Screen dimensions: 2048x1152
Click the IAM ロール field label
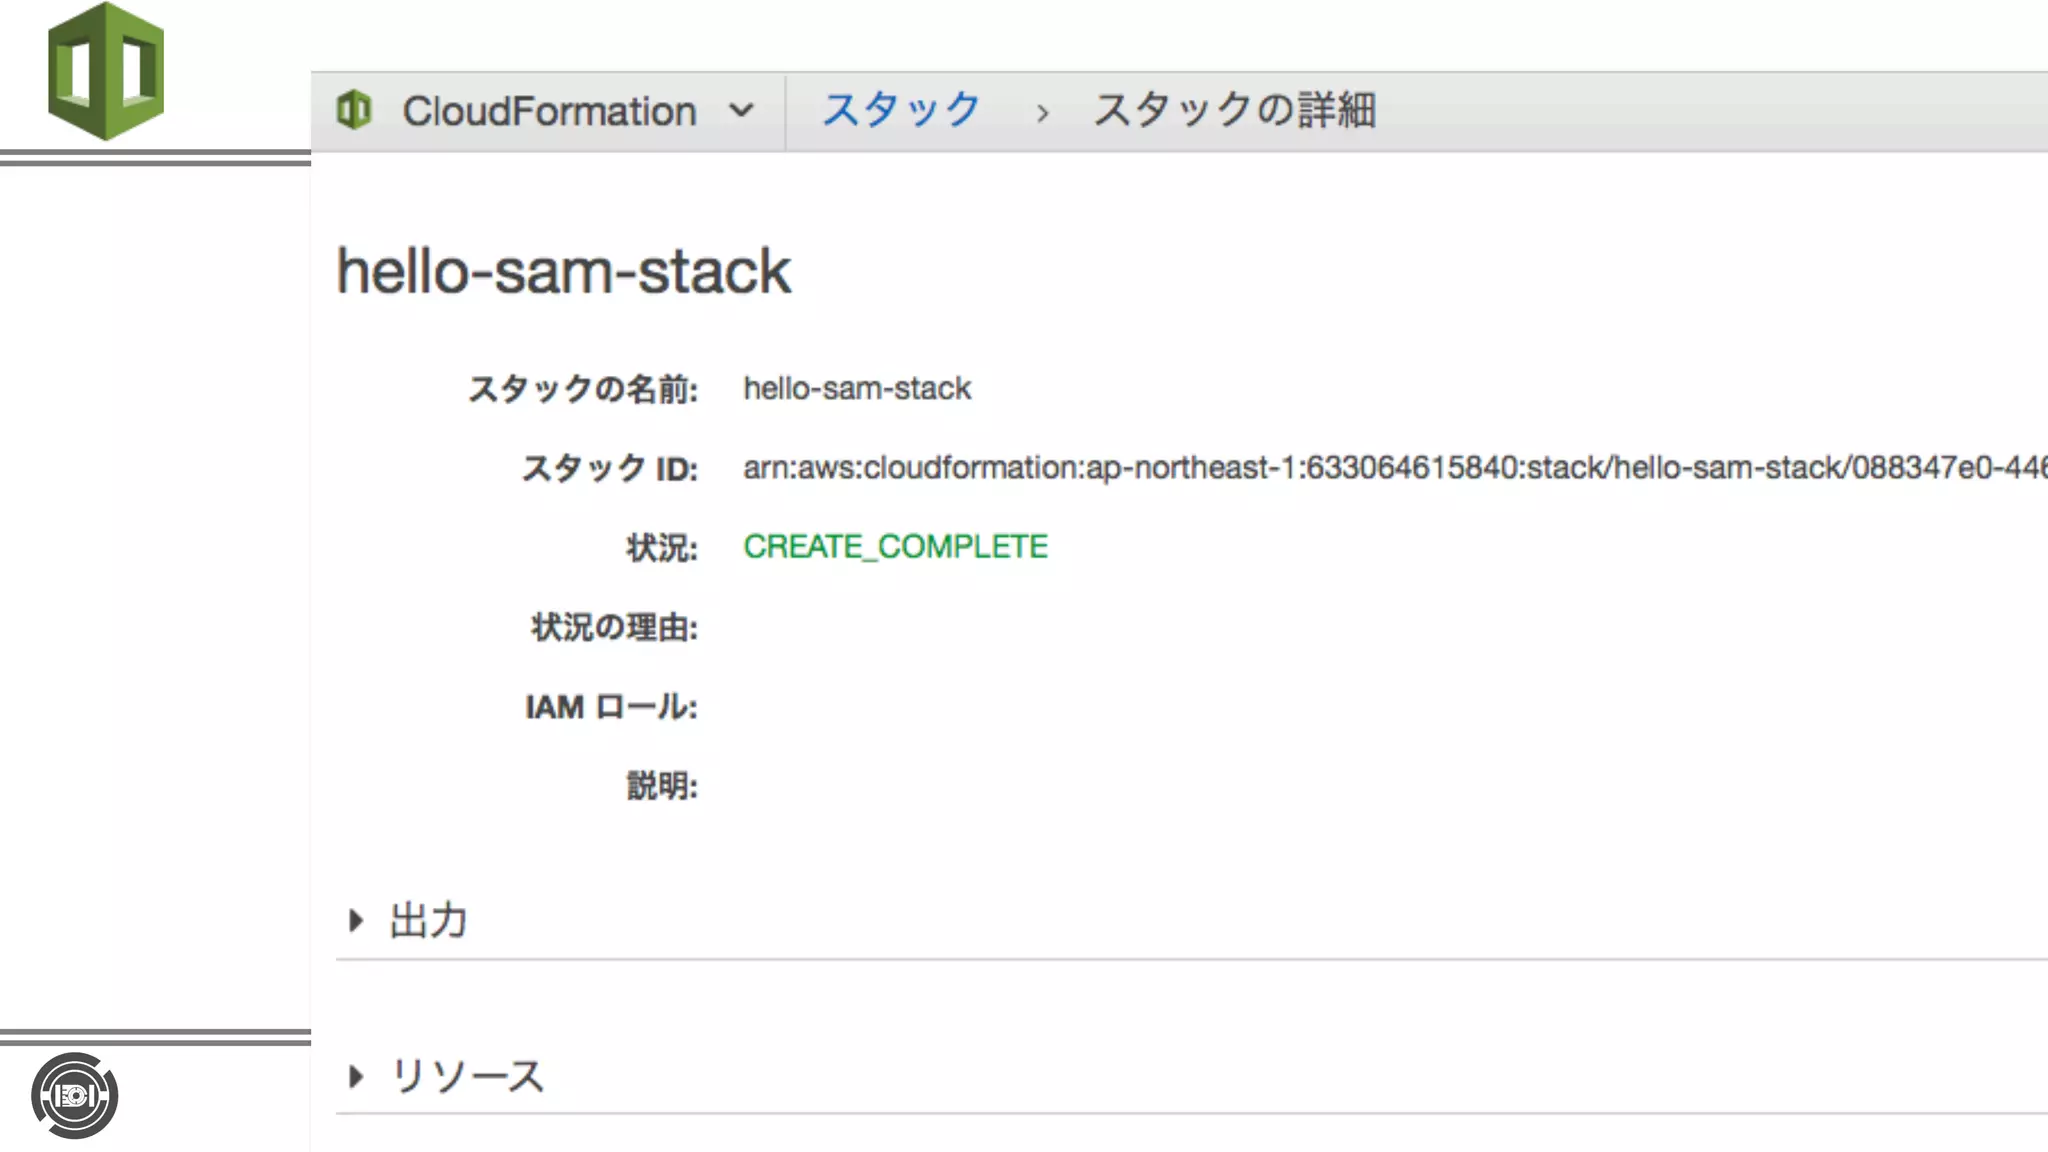[x=611, y=707]
